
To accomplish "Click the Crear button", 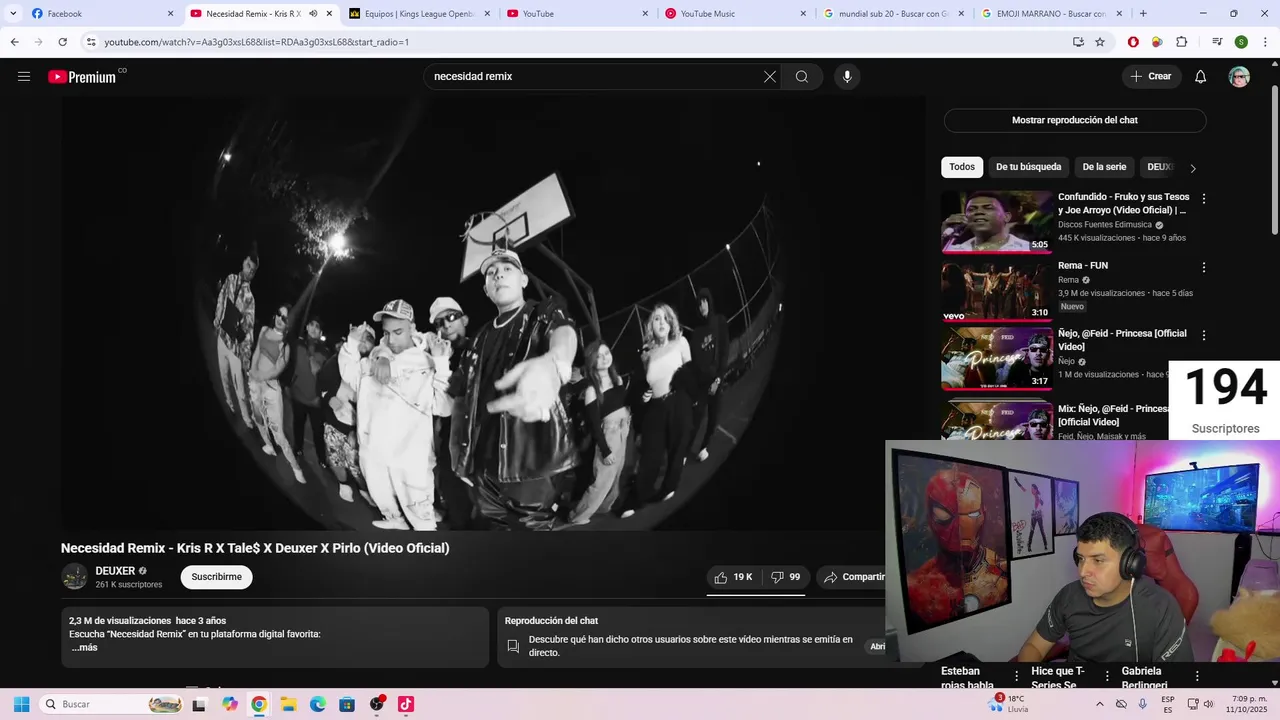I will tap(1151, 77).
